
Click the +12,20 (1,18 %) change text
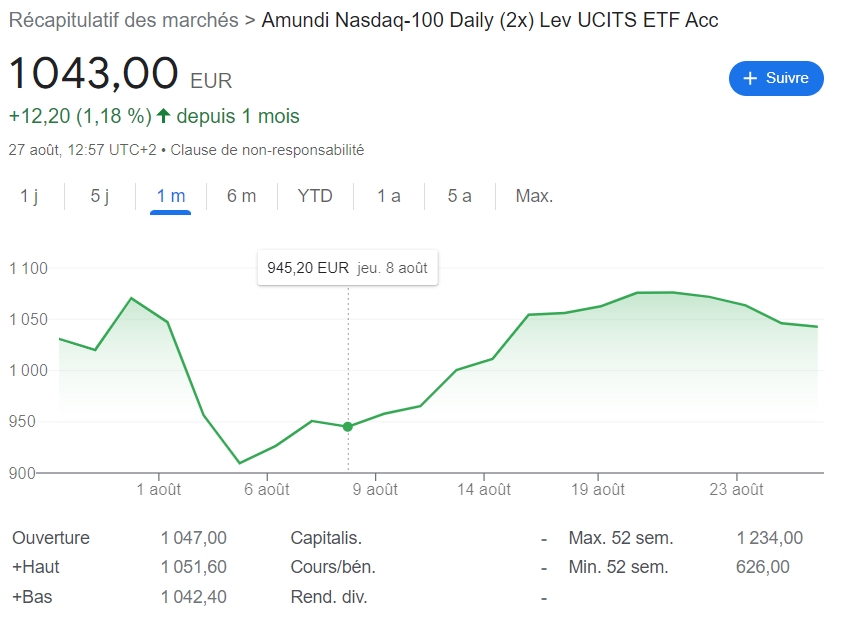point(80,116)
